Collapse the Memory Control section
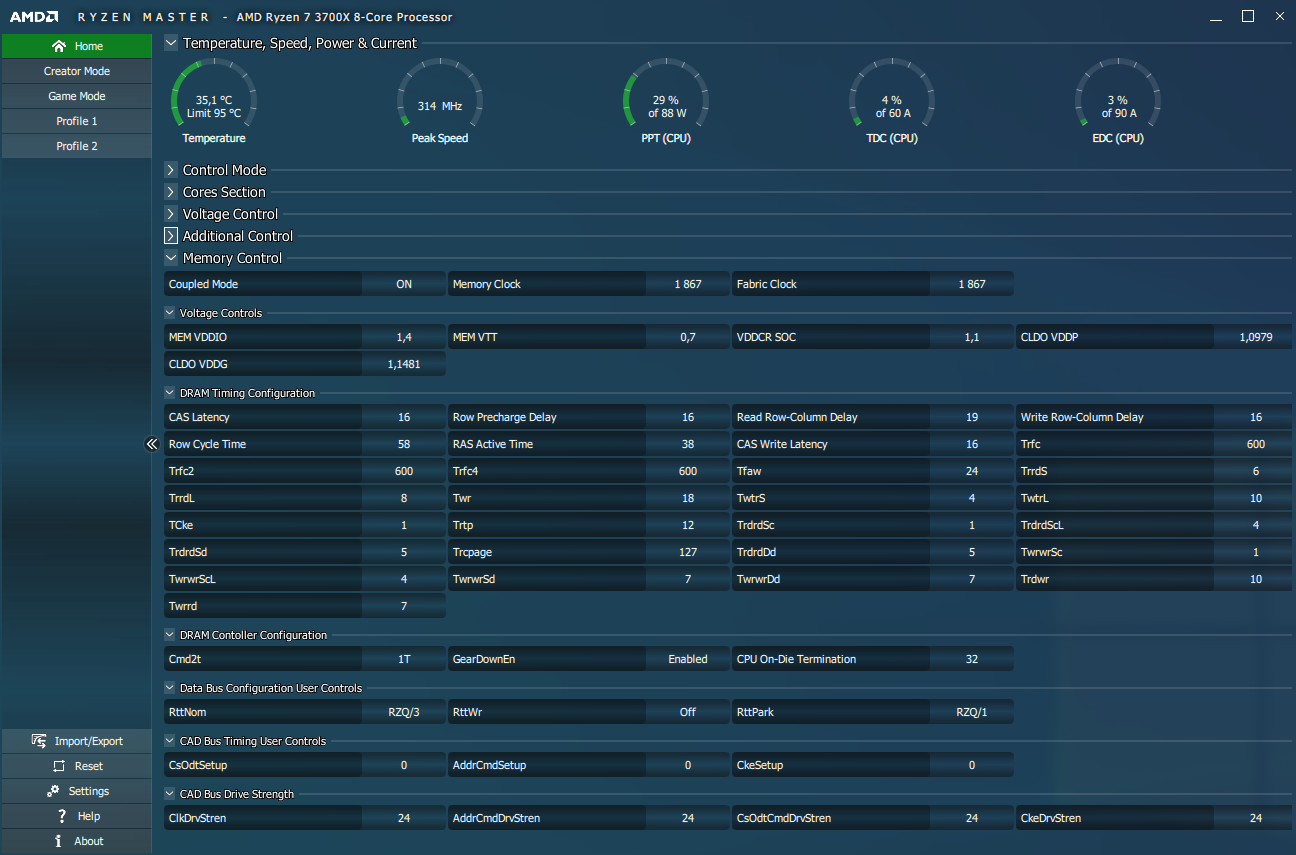 (x=171, y=258)
